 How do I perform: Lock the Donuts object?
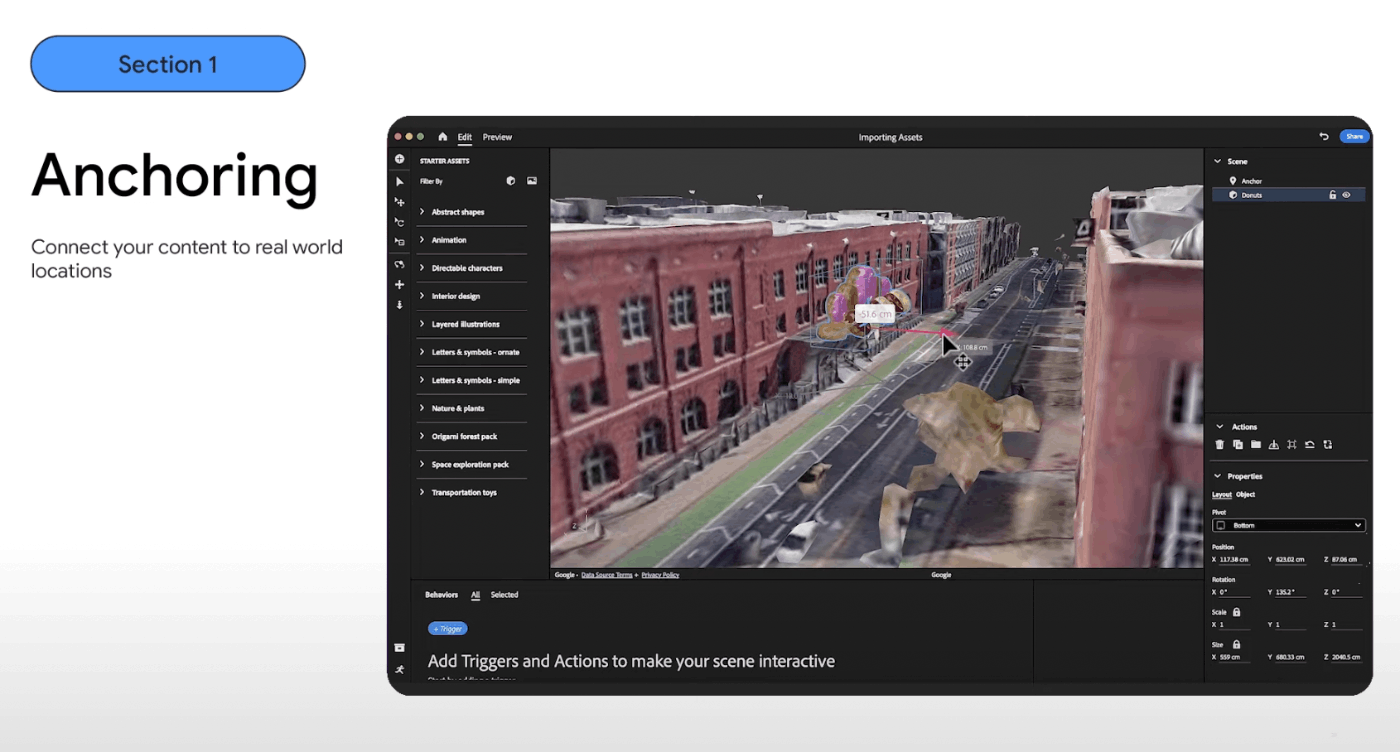point(1333,195)
